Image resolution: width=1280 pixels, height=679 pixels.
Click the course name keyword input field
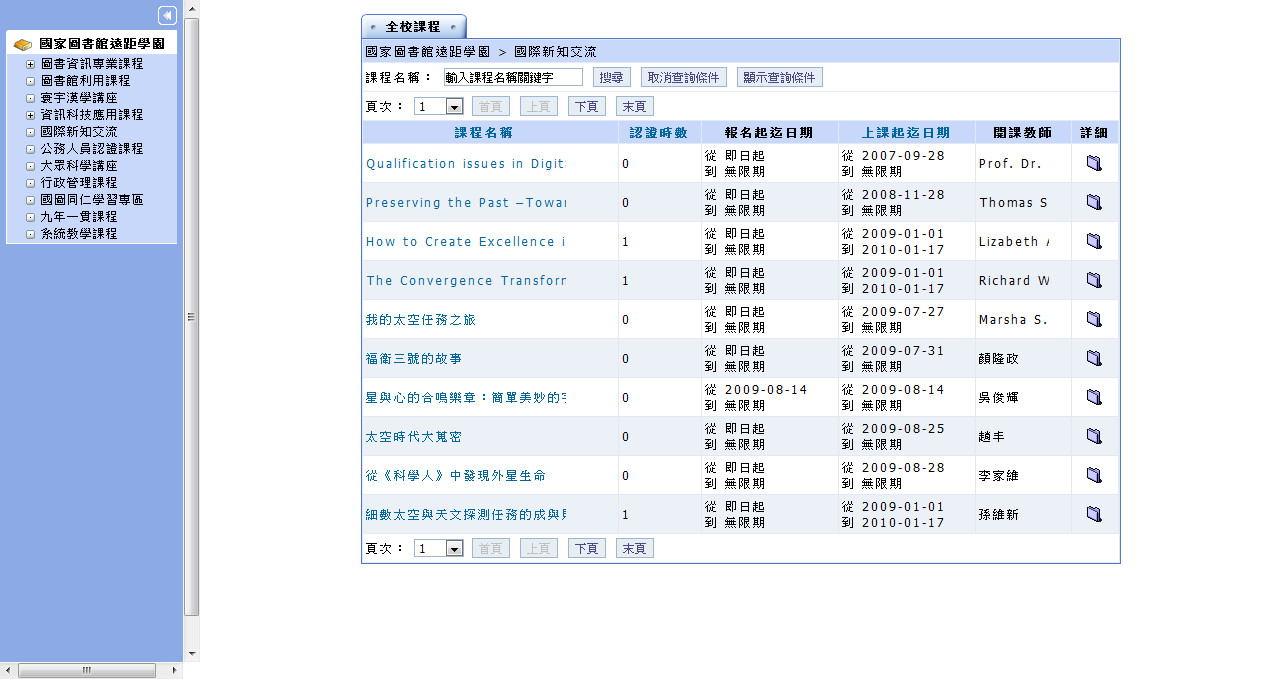pyautogui.click(x=513, y=77)
